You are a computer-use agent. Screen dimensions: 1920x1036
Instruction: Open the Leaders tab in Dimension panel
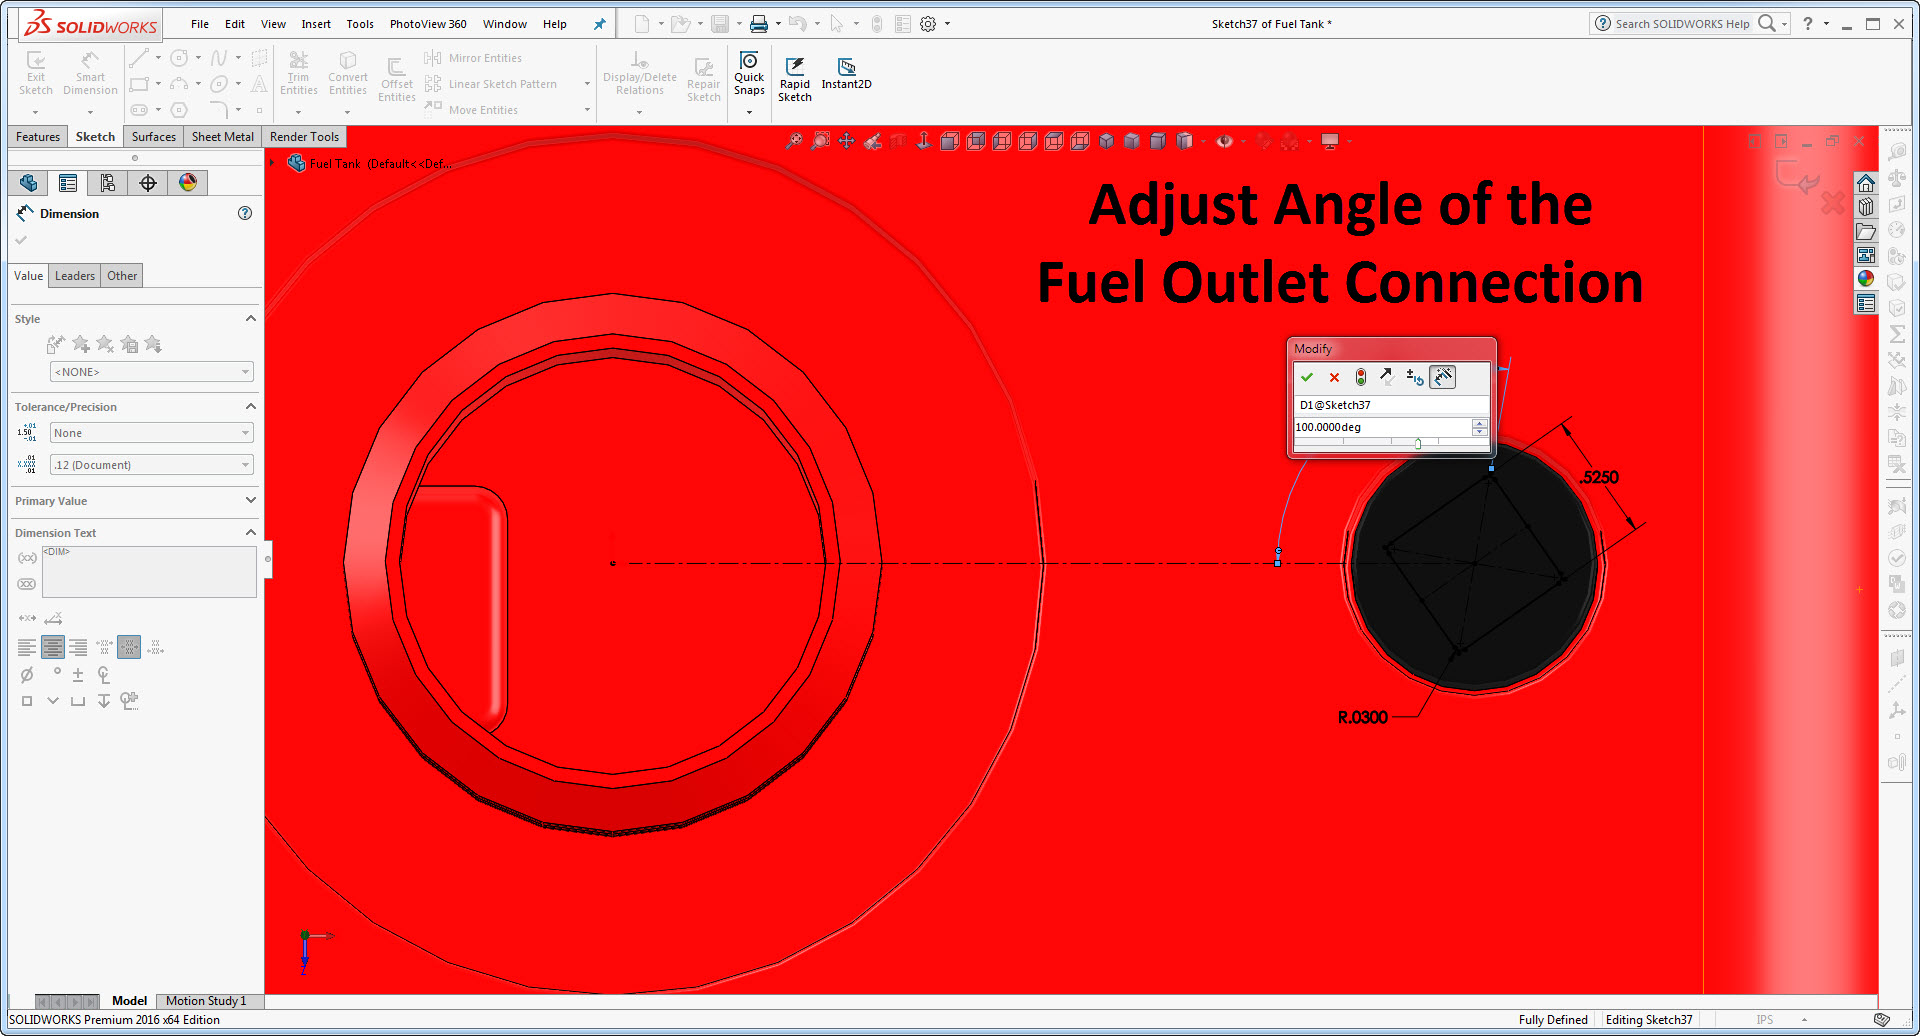click(x=75, y=276)
